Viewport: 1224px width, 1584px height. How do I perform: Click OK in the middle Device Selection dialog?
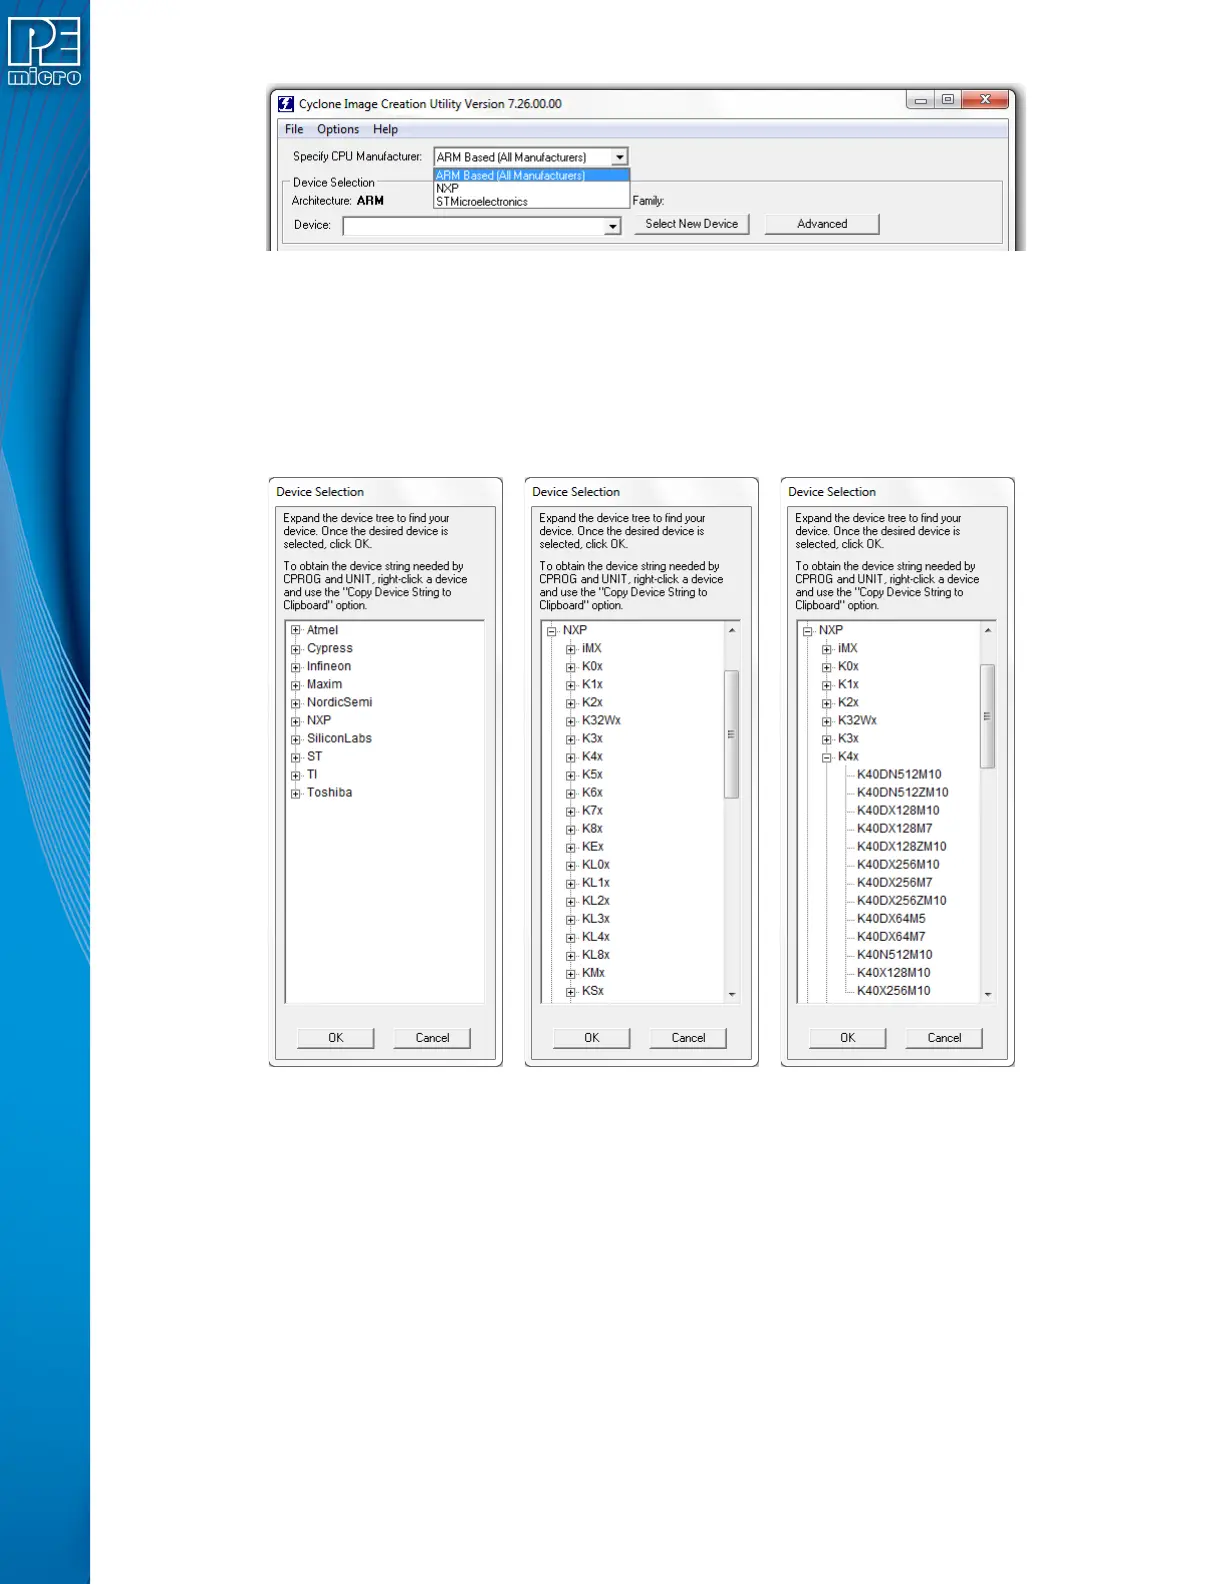tap(592, 1038)
